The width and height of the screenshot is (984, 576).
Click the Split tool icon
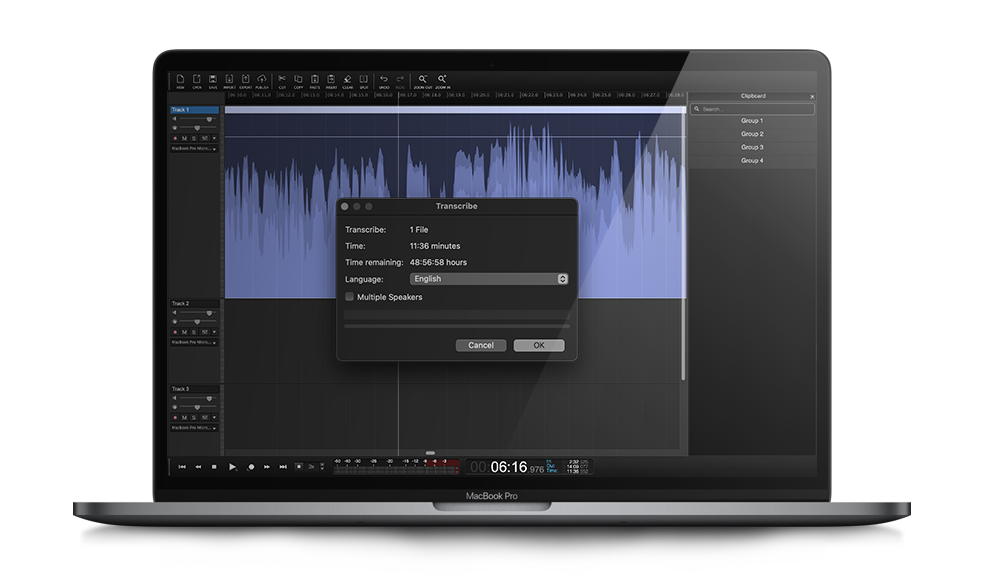(x=364, y=79)
